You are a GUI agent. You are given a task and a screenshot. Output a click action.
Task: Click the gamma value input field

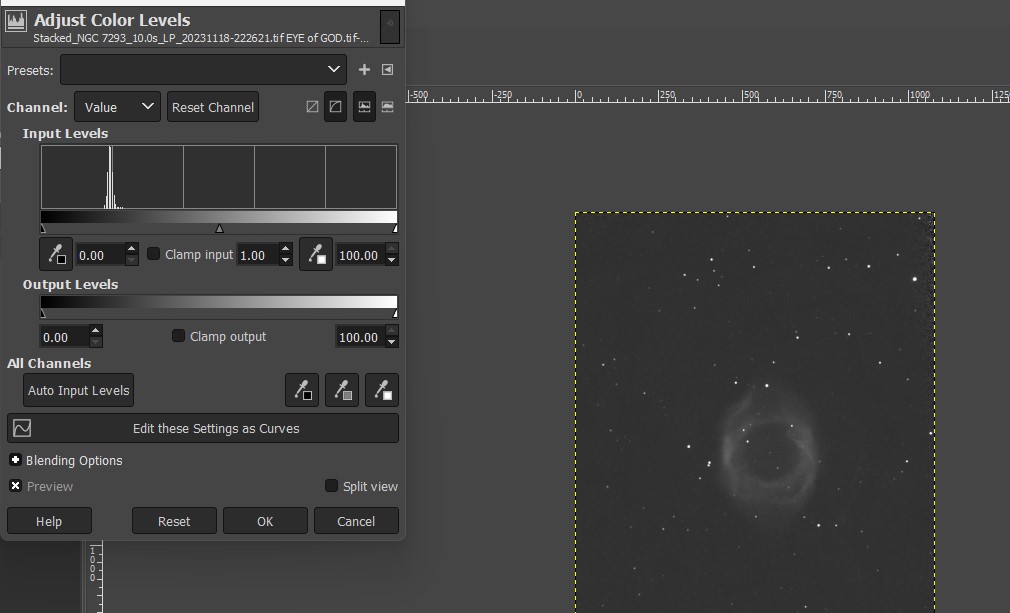254,255
